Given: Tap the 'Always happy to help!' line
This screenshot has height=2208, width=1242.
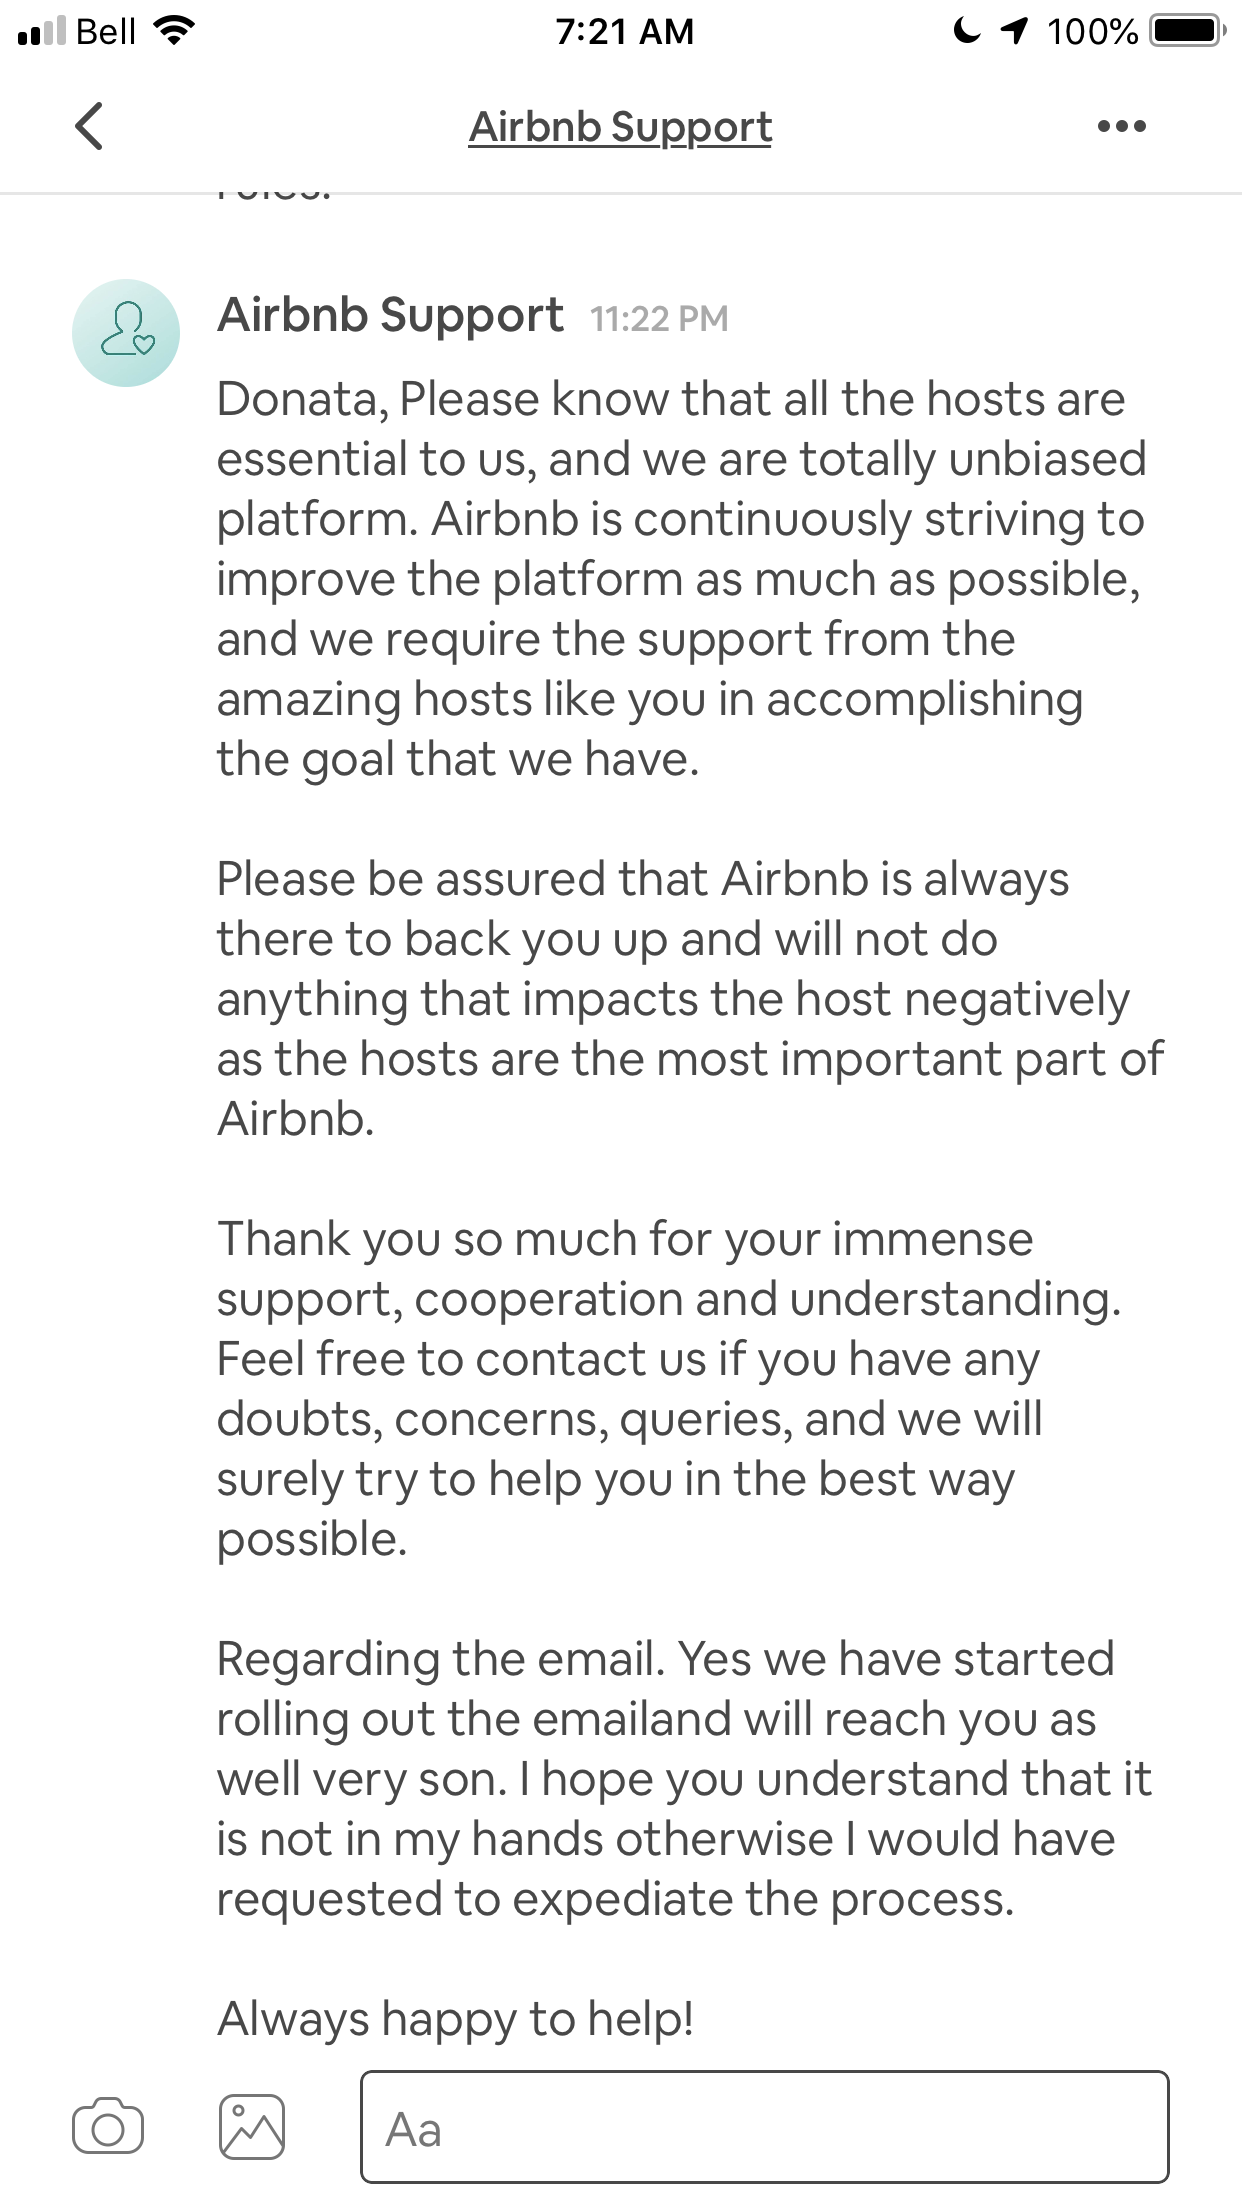Looking at the screenshot, I should [x=456, y=2019].
